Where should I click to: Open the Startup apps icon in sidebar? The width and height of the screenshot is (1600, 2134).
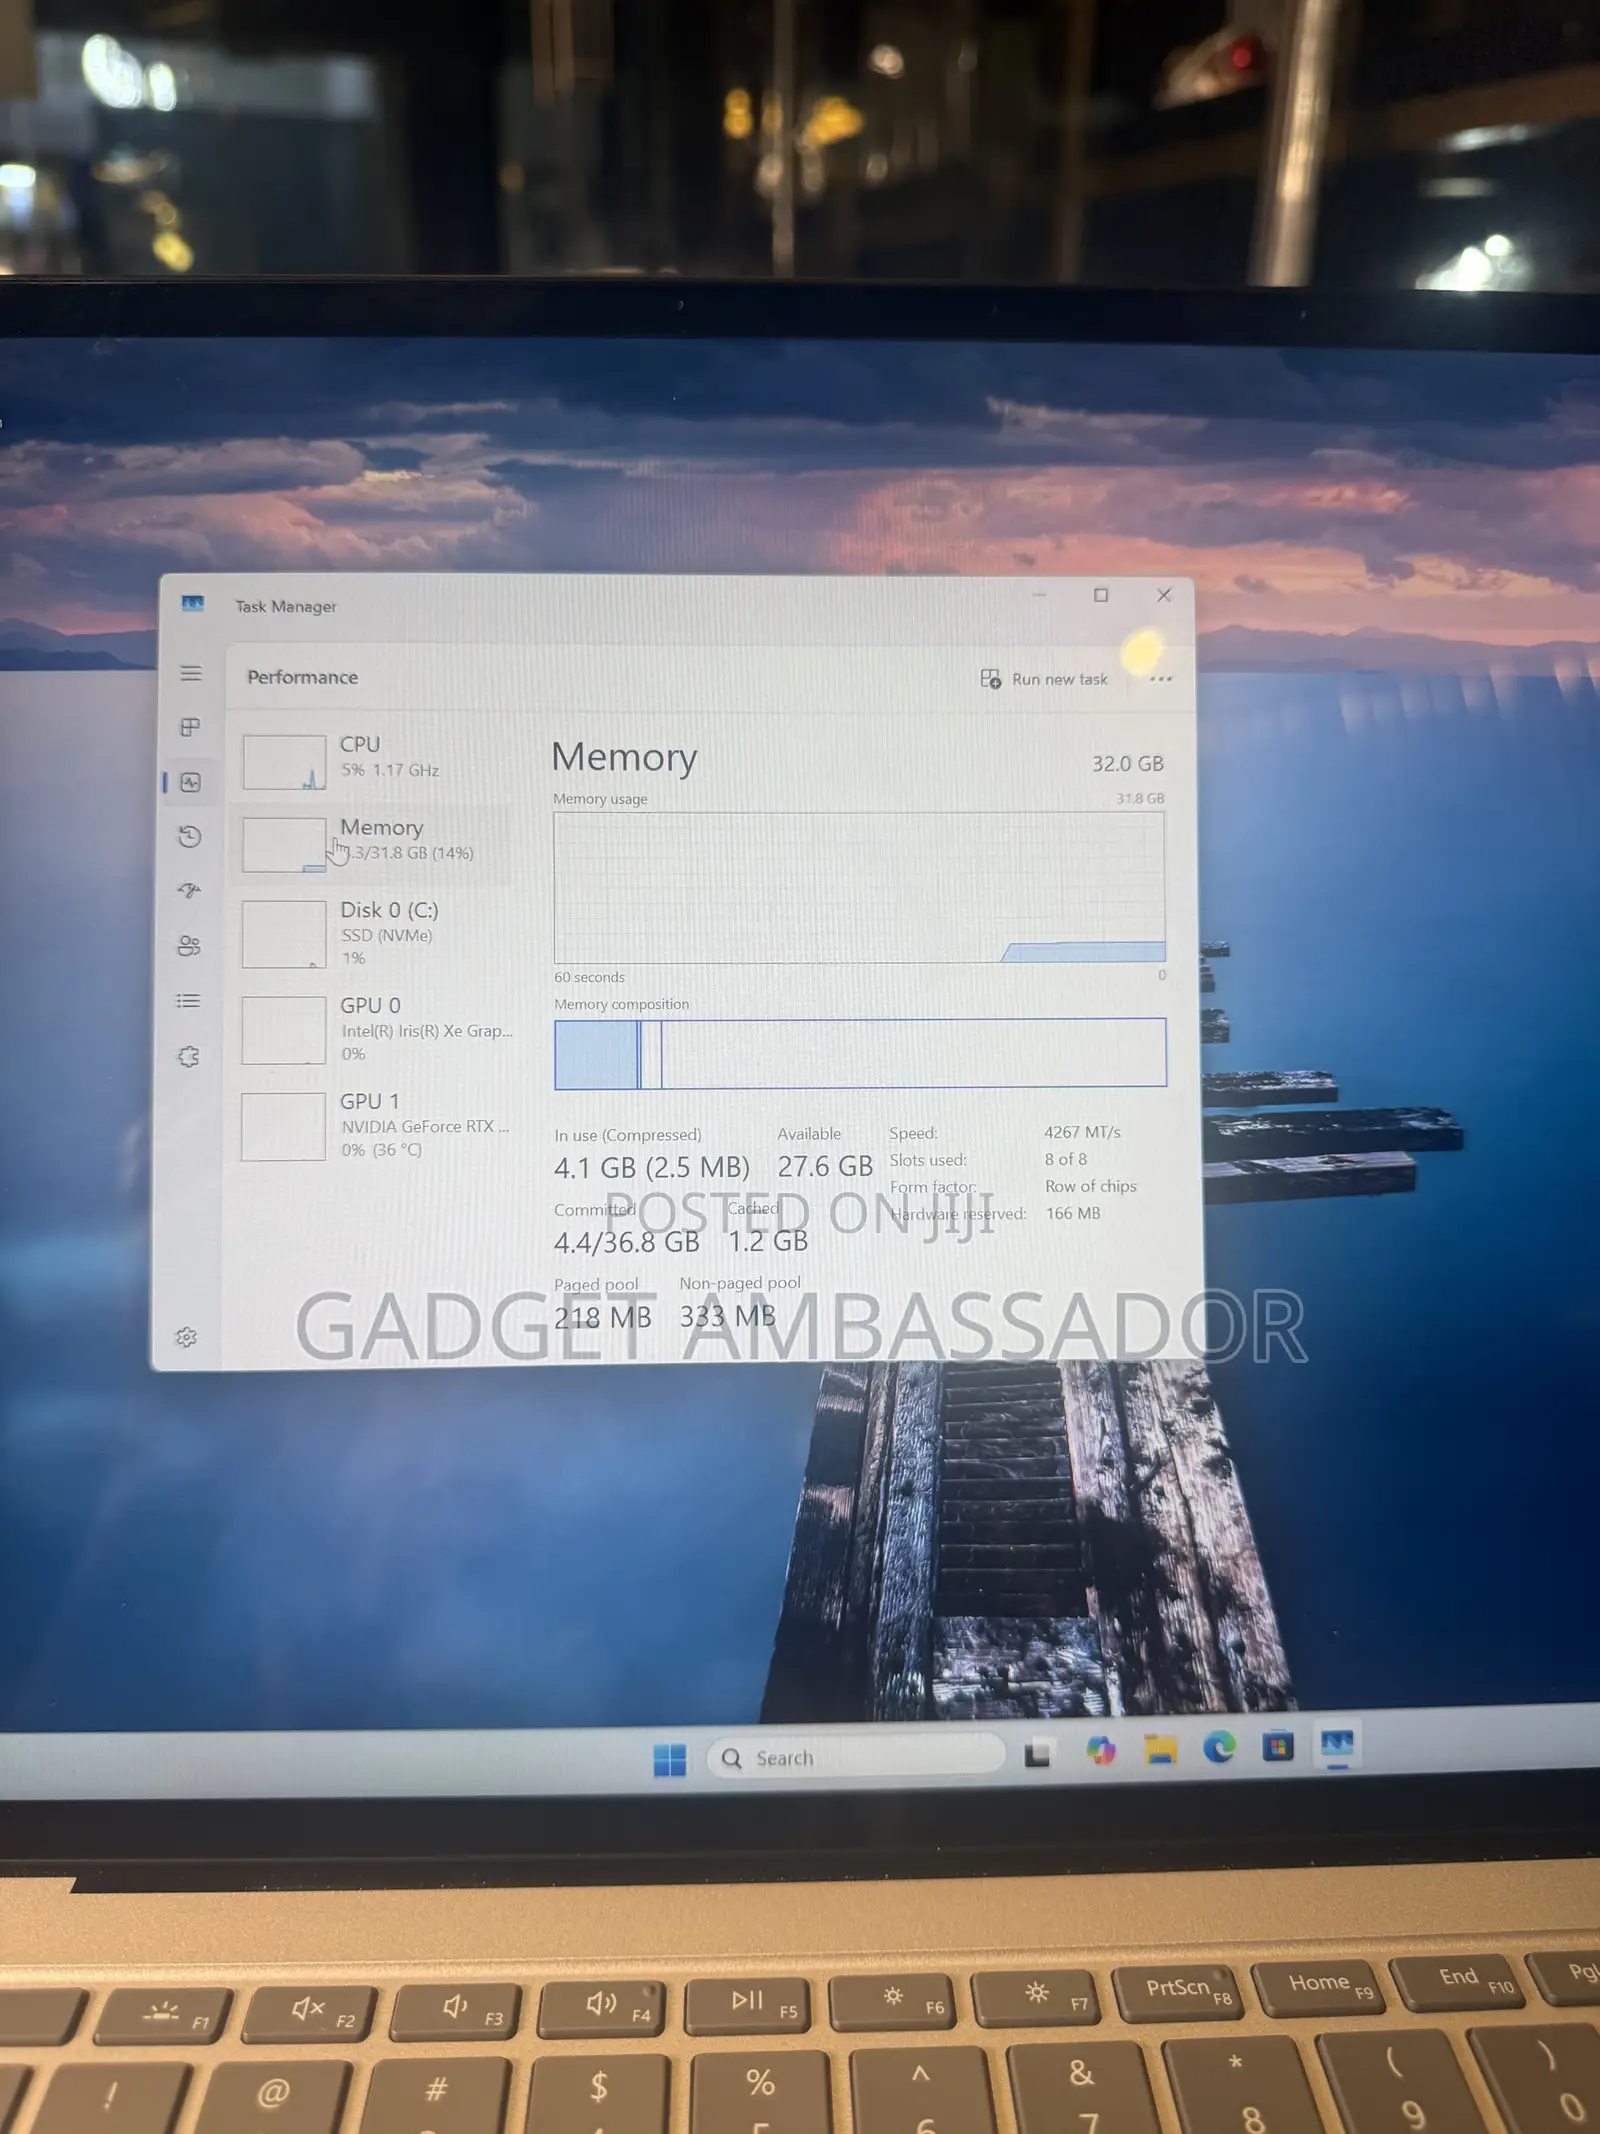190,890
